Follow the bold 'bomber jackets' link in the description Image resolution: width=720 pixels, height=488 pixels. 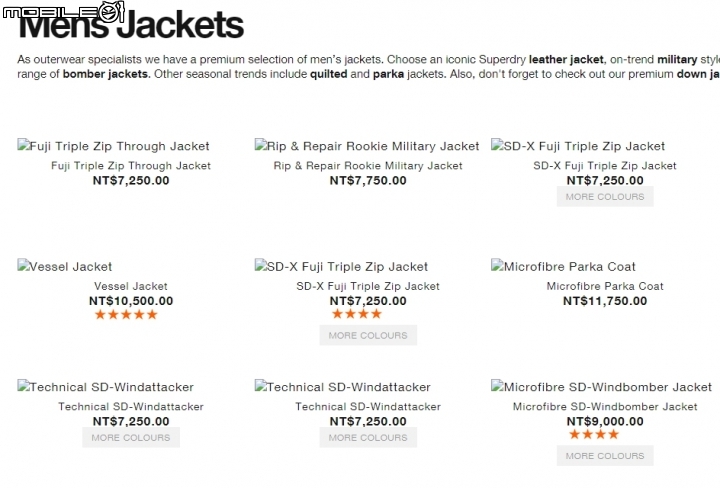[x=107, y=74]
